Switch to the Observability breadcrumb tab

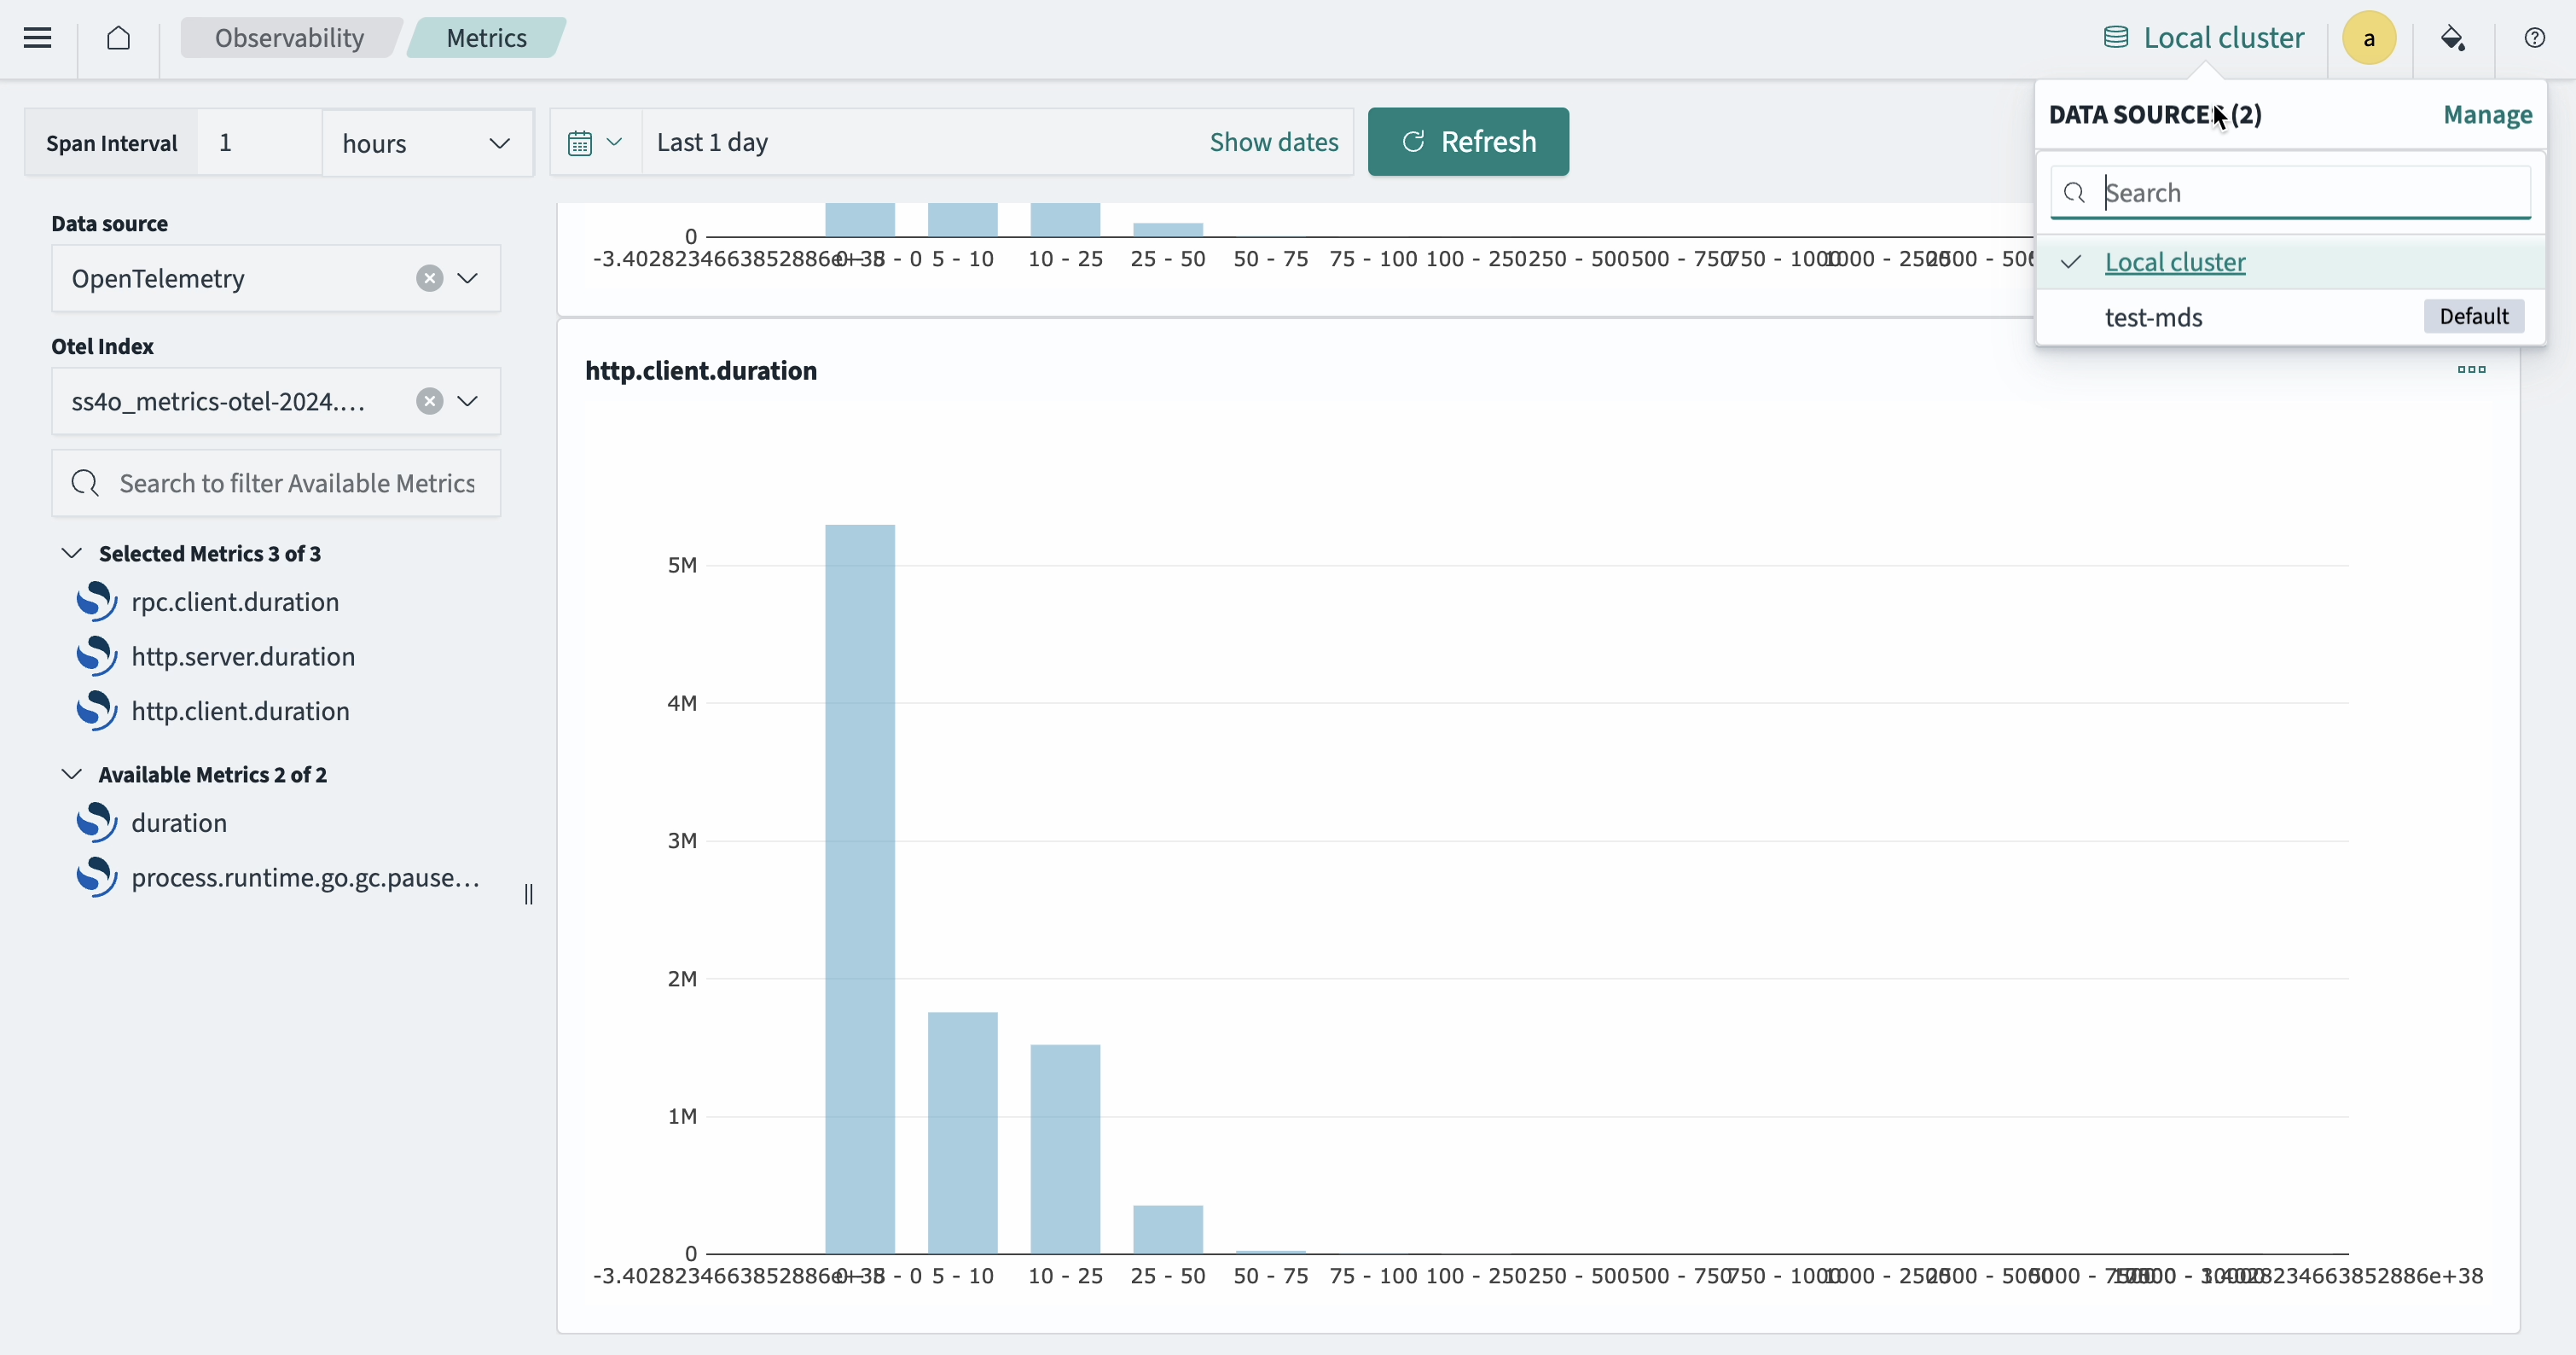(289, 37)
